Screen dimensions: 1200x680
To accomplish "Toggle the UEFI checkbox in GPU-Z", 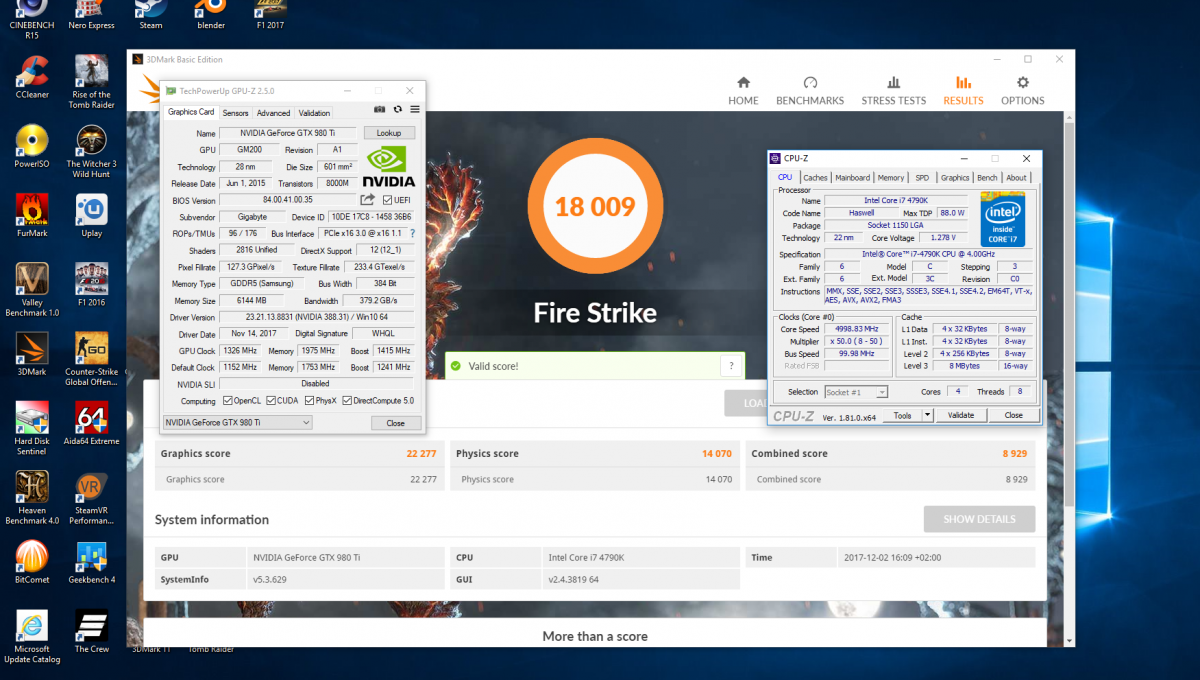I will [x=388, y=200].
